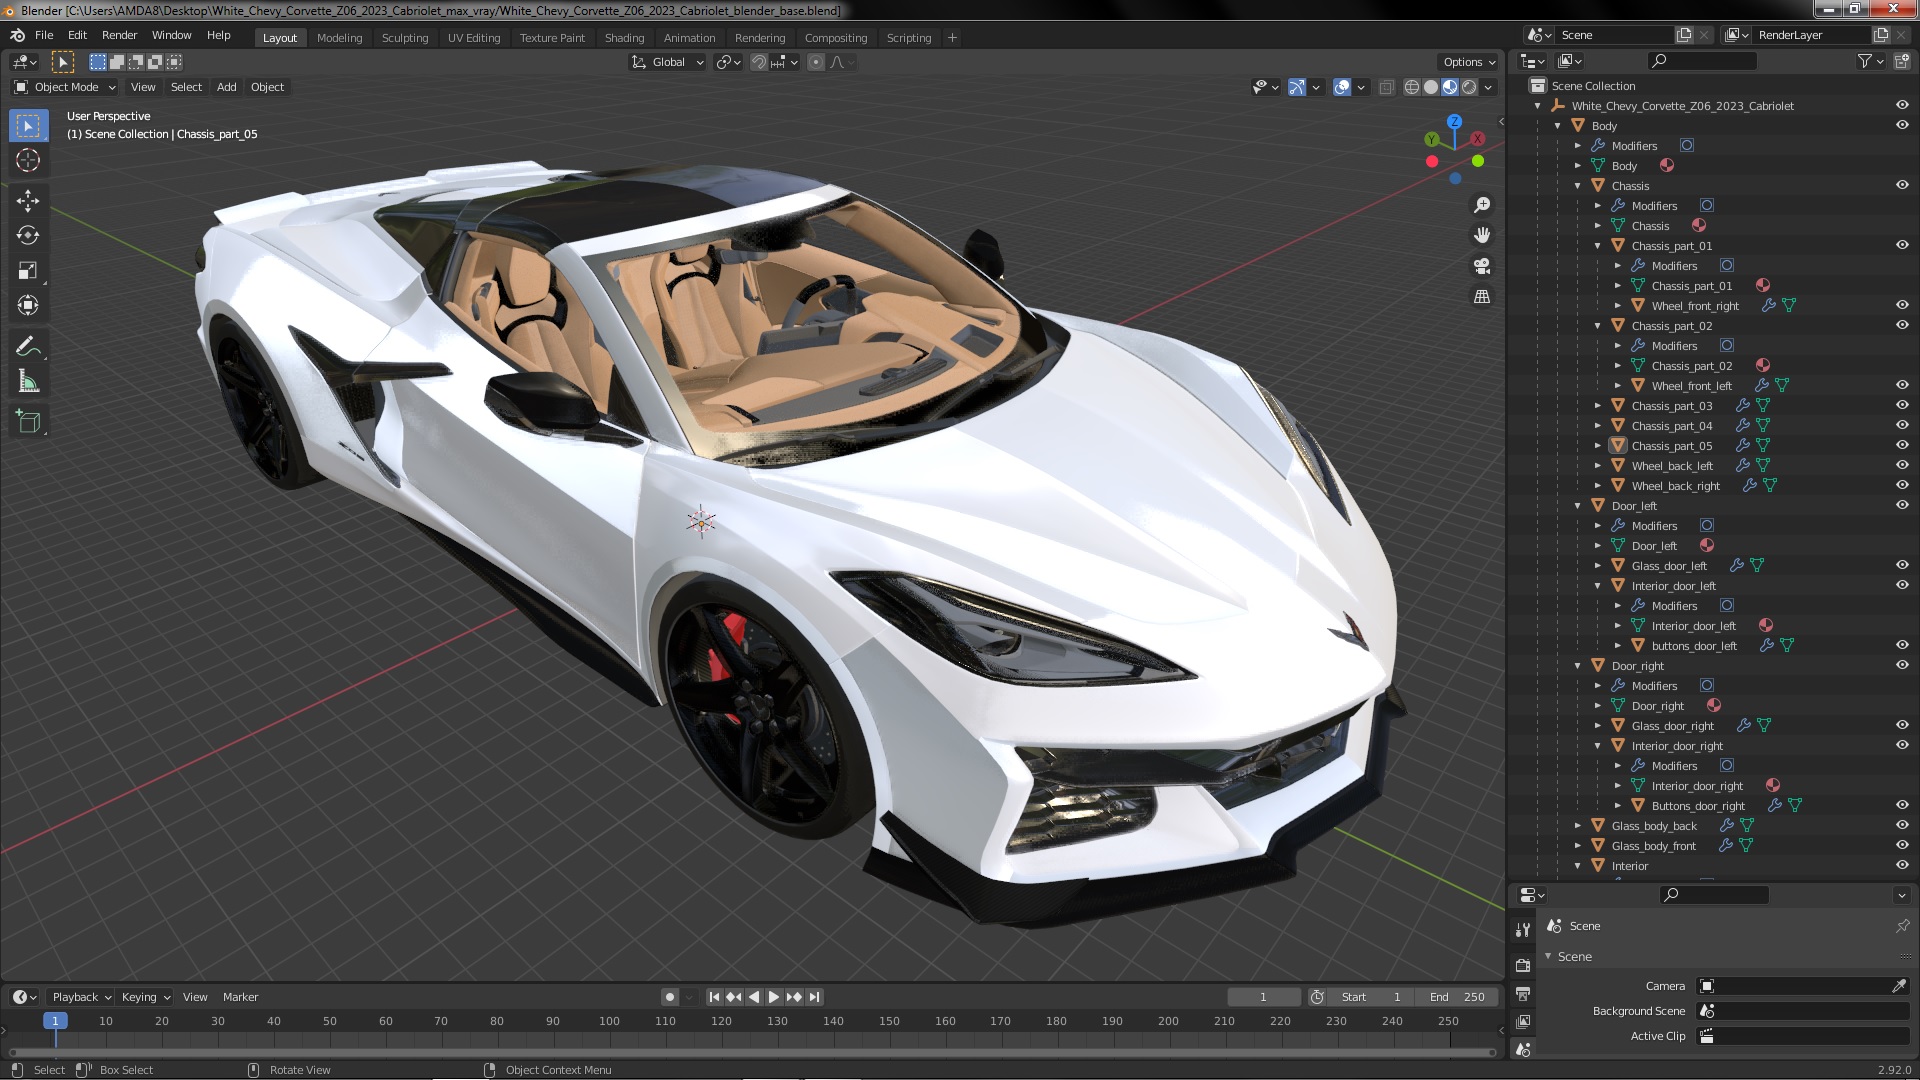The image size is (1920, 1080).
Task: Open the Render menu
Action: (119, 35)
